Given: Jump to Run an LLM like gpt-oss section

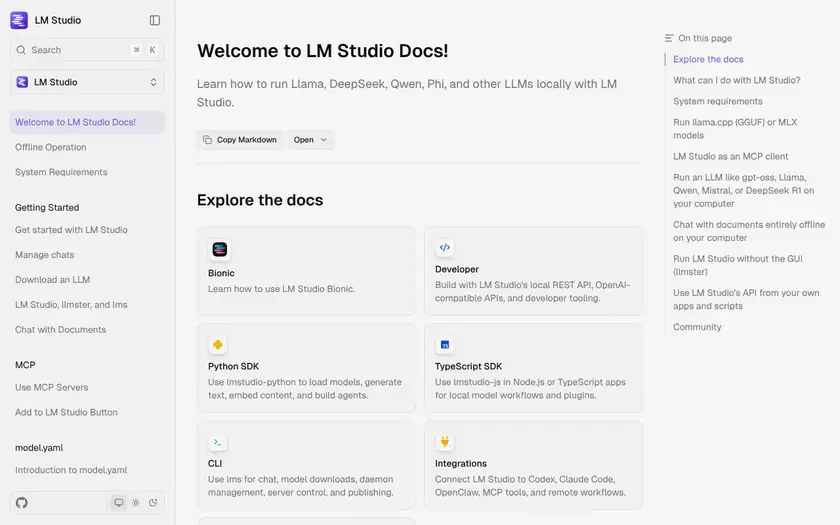Looking at the screenshot, I should coord(744,190).
